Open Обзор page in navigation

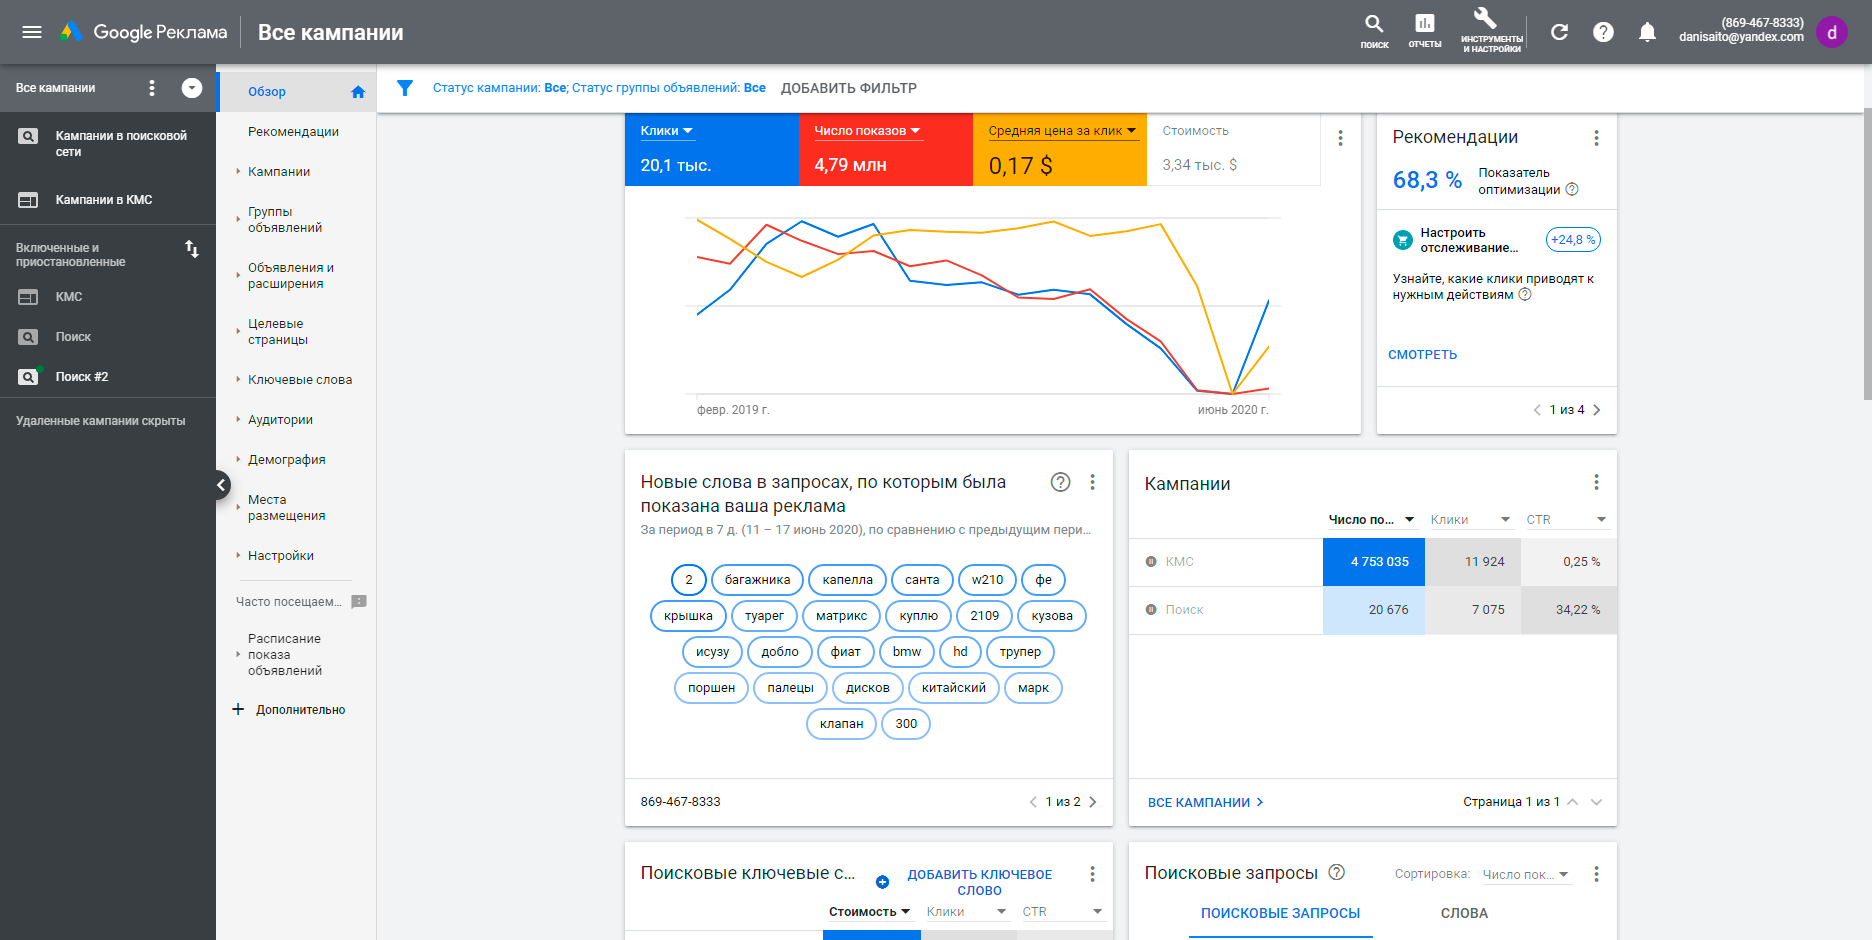[x=267, y=92]
